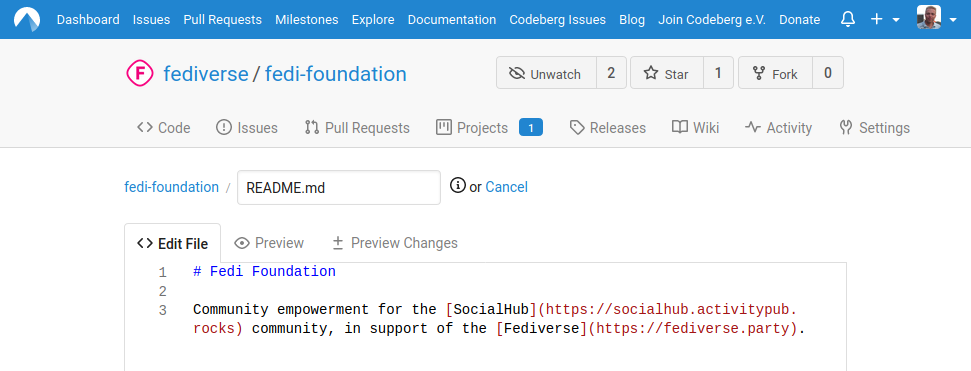971x371 pixels.
Task: Toggle Unwatch for this repository
Action: [546, 73]
